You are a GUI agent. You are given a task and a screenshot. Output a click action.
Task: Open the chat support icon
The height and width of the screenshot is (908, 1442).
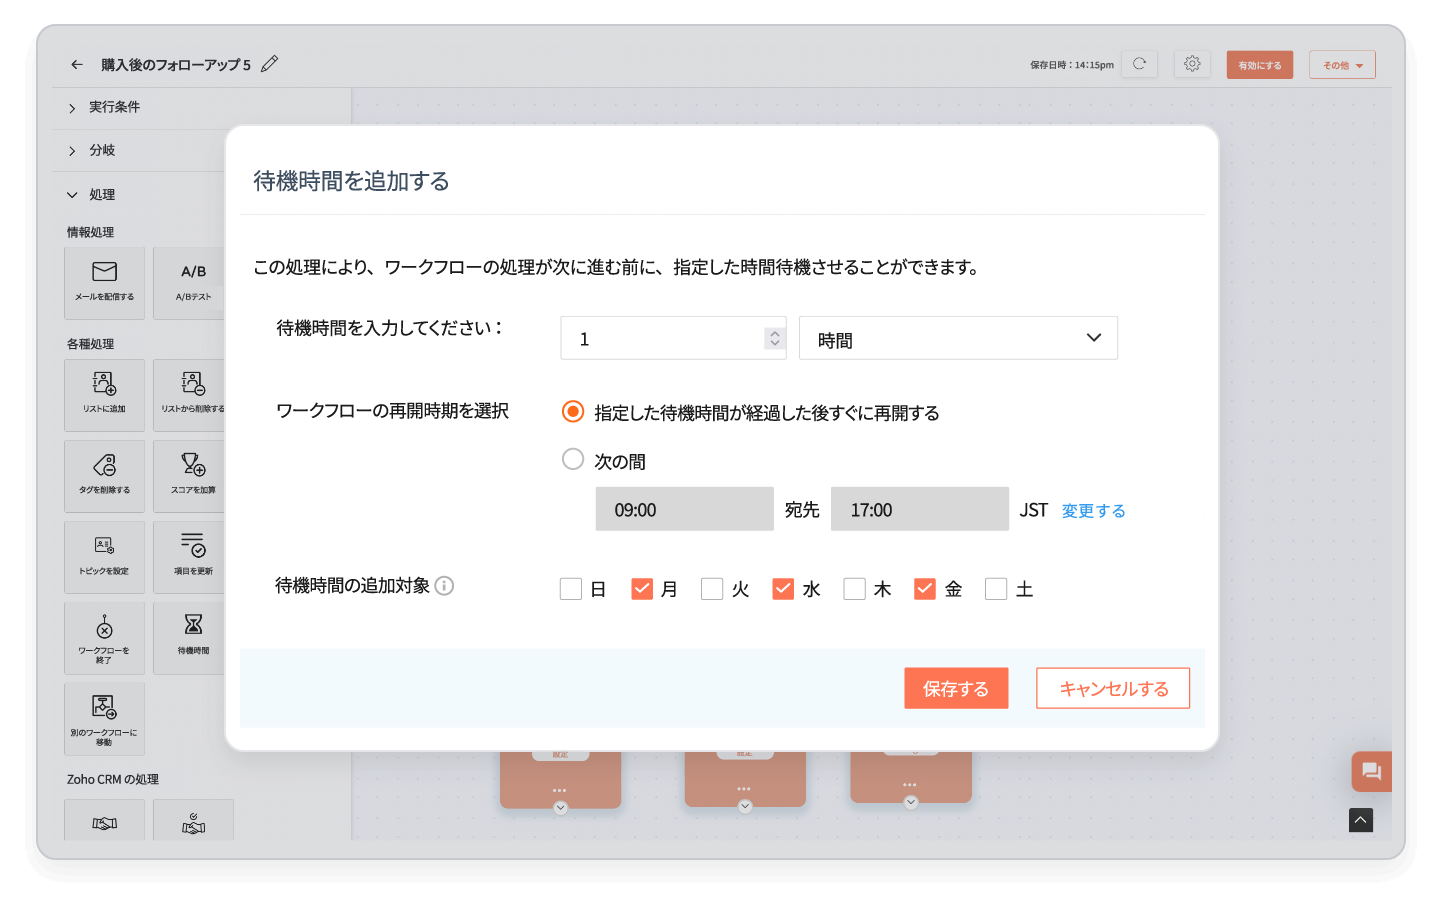(1371, 771)
